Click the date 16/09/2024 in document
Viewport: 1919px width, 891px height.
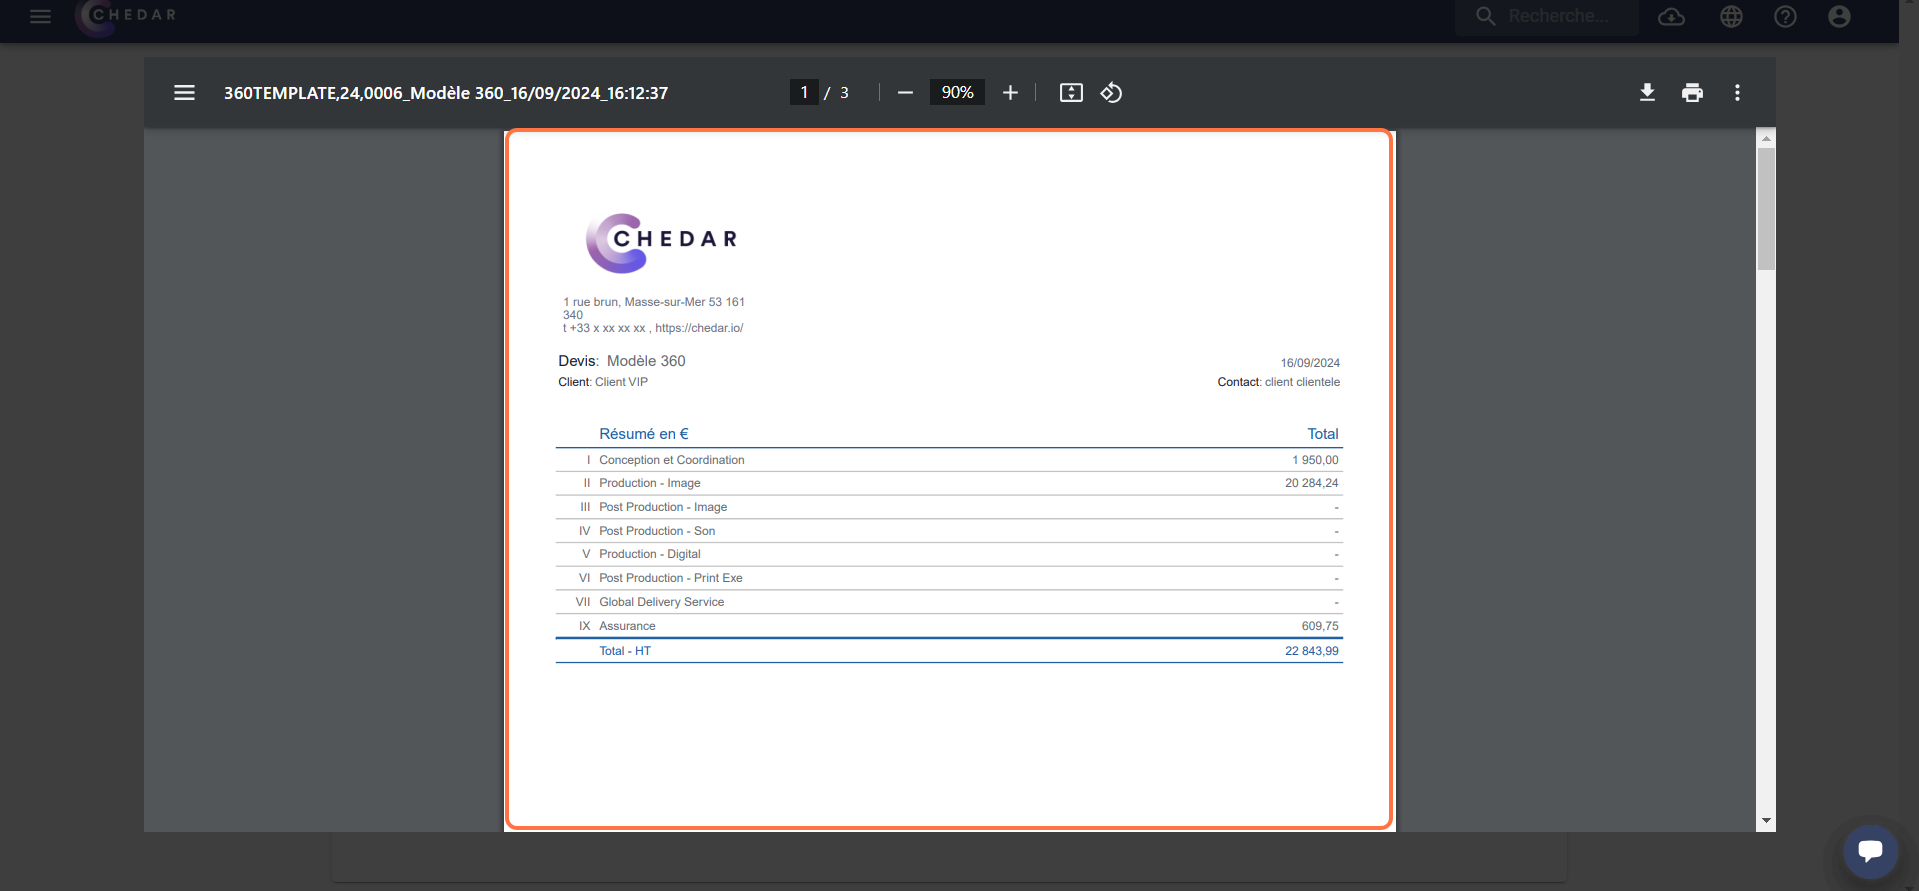tap(1310, 363)
